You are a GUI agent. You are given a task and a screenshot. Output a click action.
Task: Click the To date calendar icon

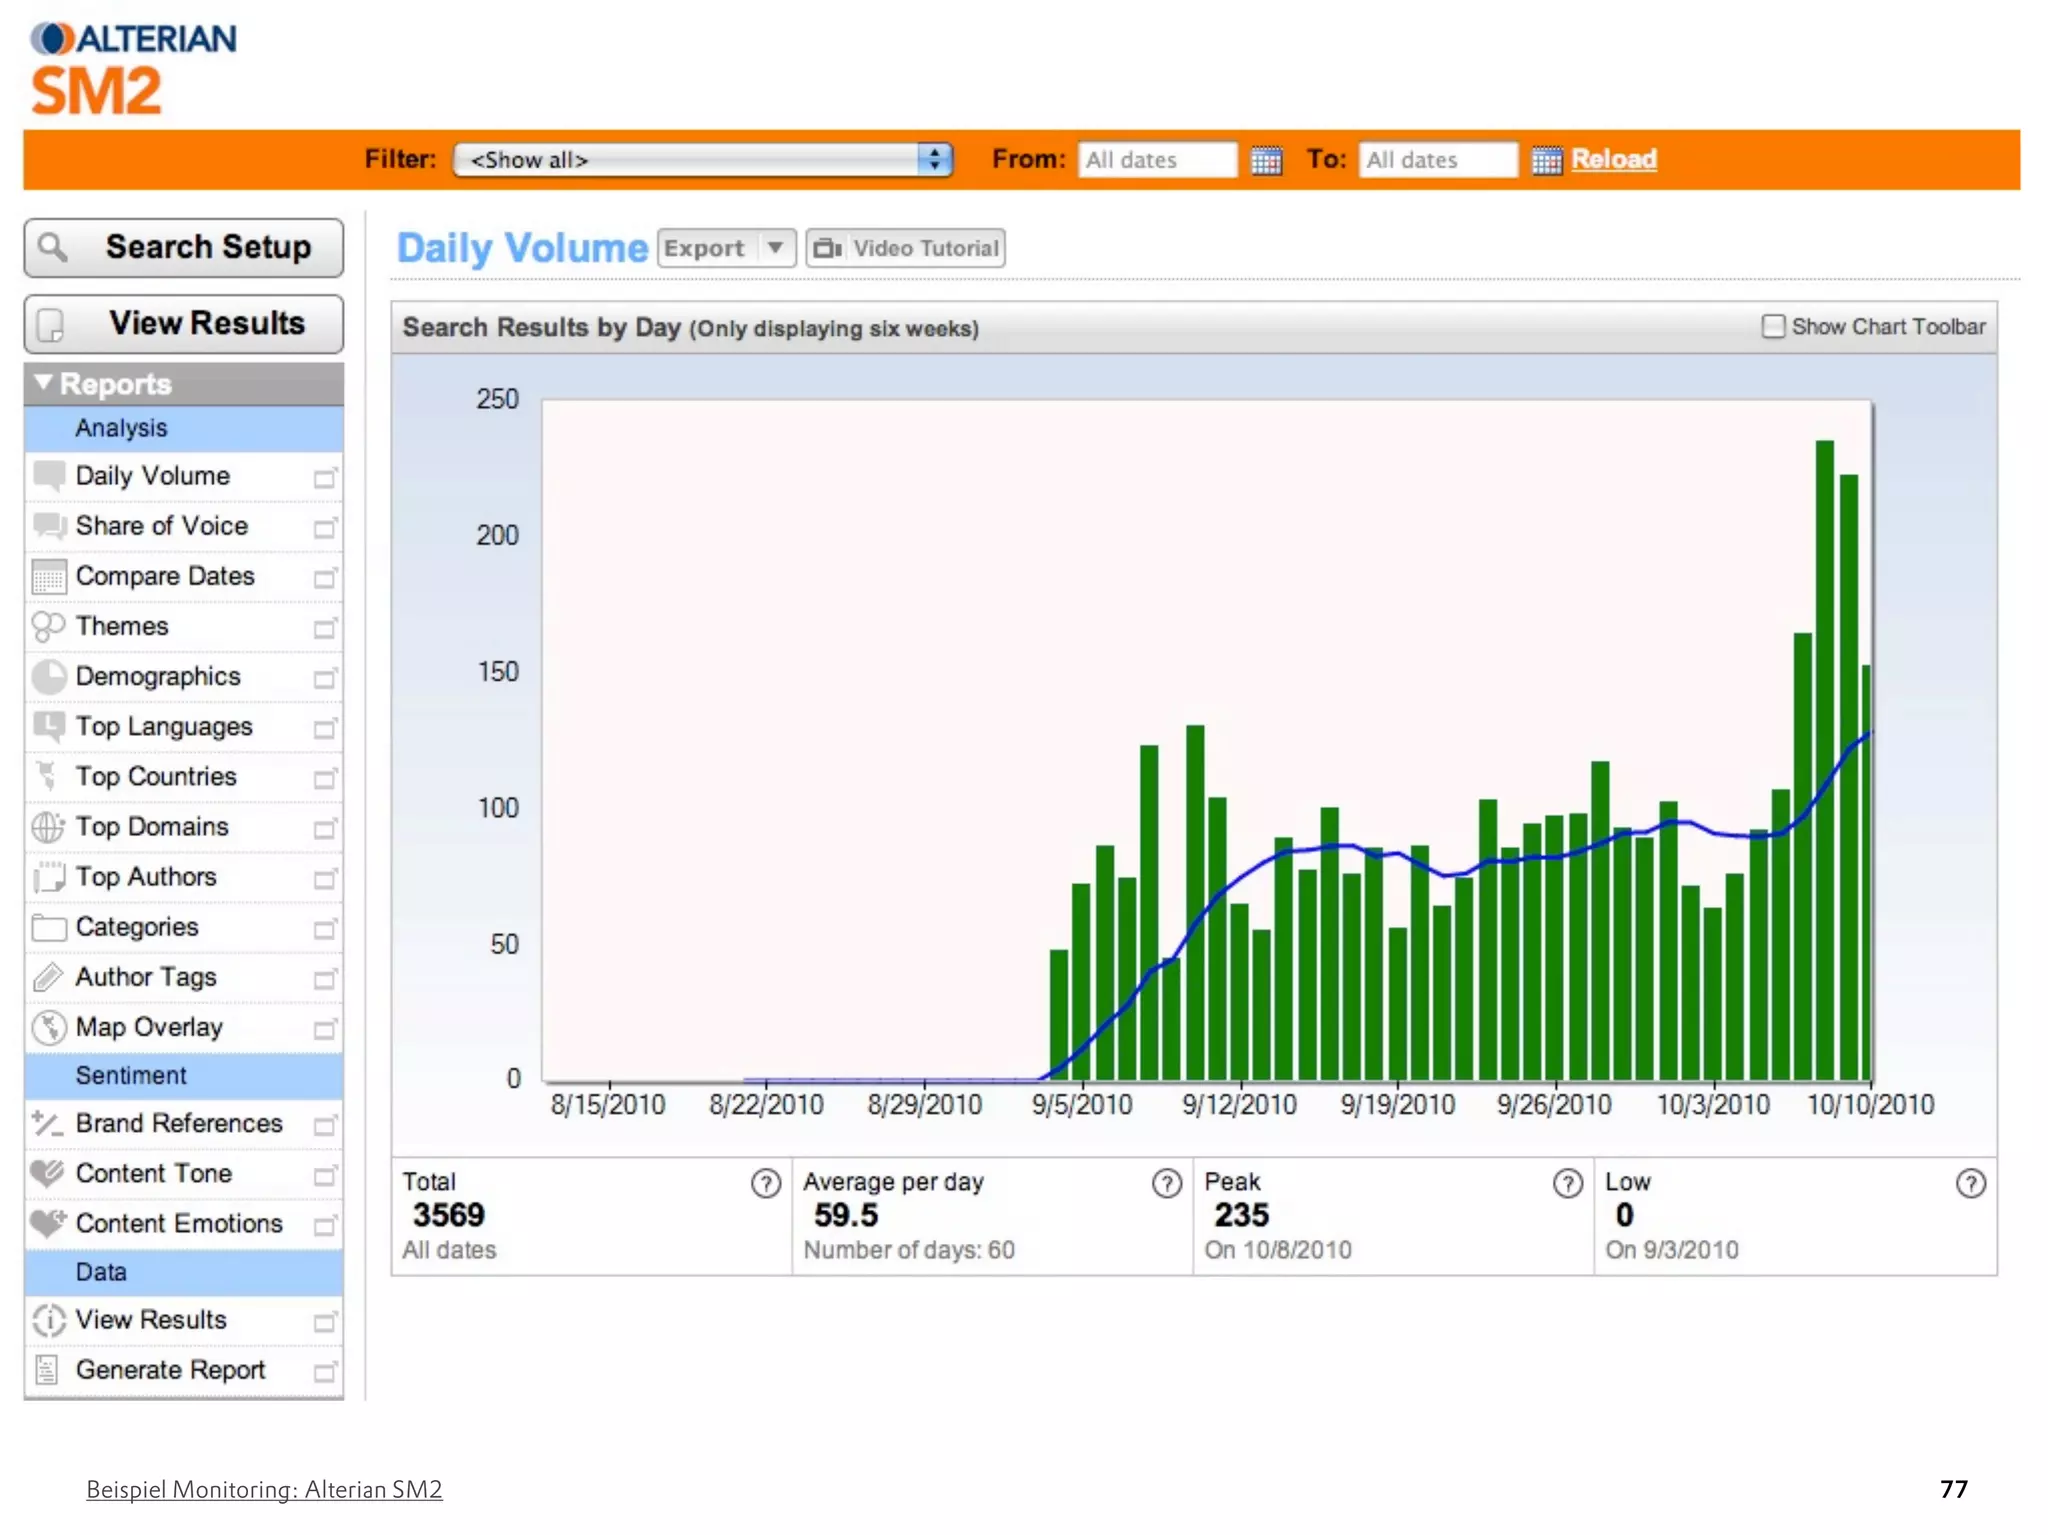(x=1546, y=160)
